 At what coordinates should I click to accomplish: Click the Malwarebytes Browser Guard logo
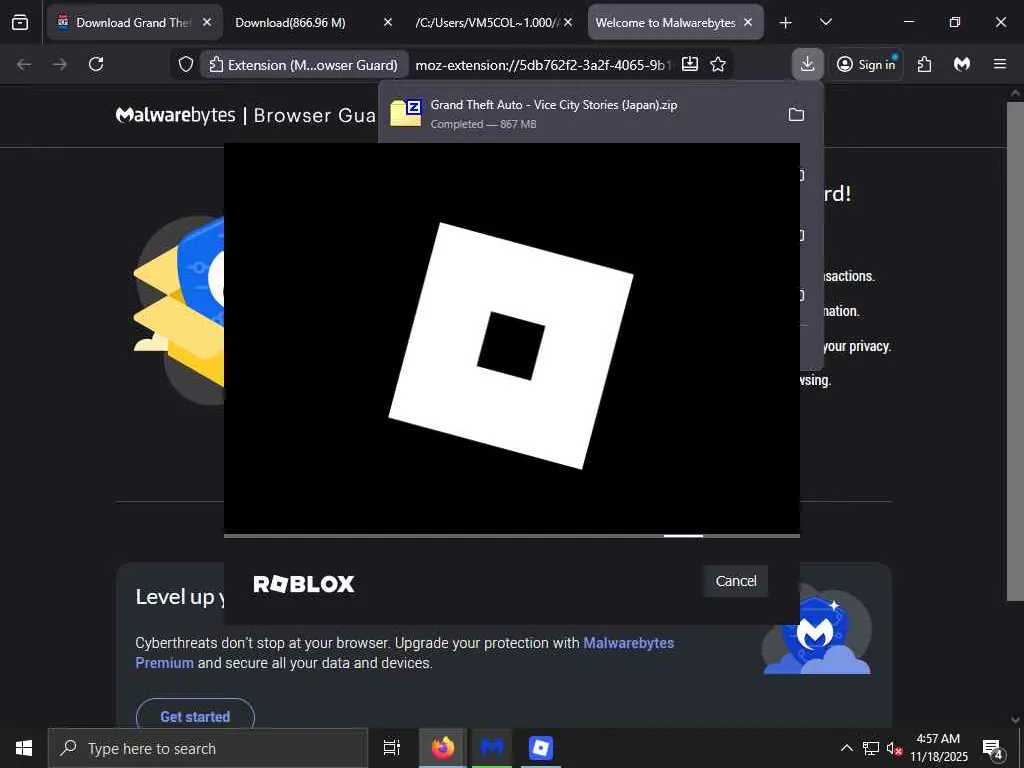[x=246, y=116]
